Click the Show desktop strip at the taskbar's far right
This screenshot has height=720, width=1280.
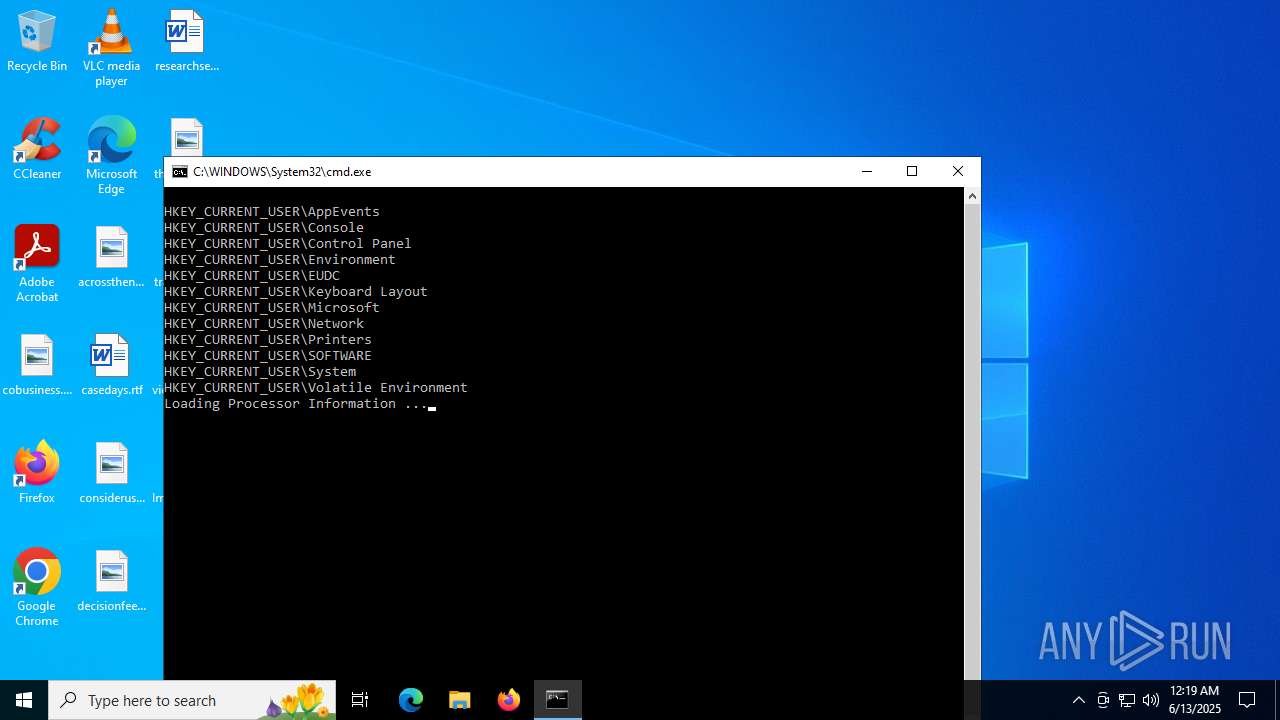click(x=1277, y=700)
